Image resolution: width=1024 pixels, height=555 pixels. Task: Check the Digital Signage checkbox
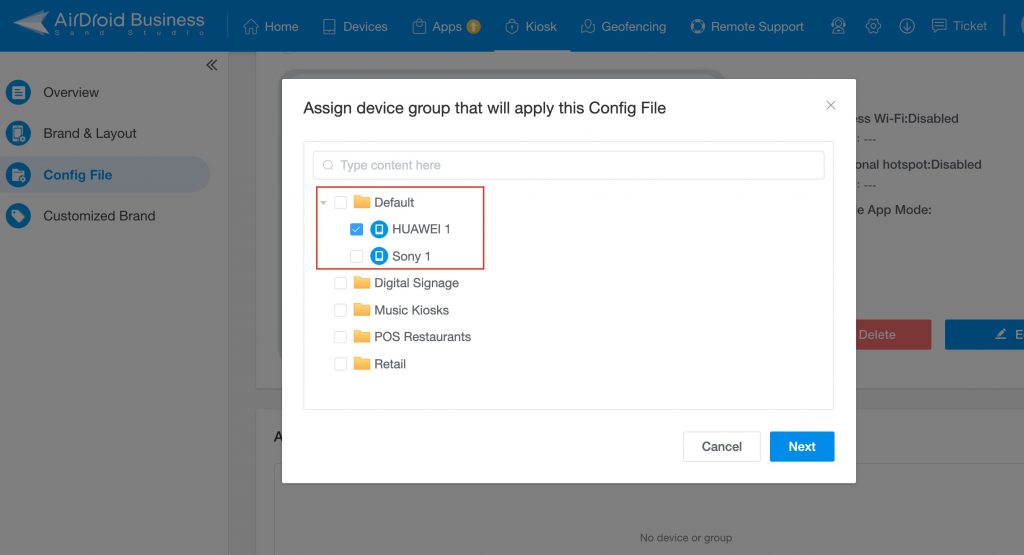point(340,283)
